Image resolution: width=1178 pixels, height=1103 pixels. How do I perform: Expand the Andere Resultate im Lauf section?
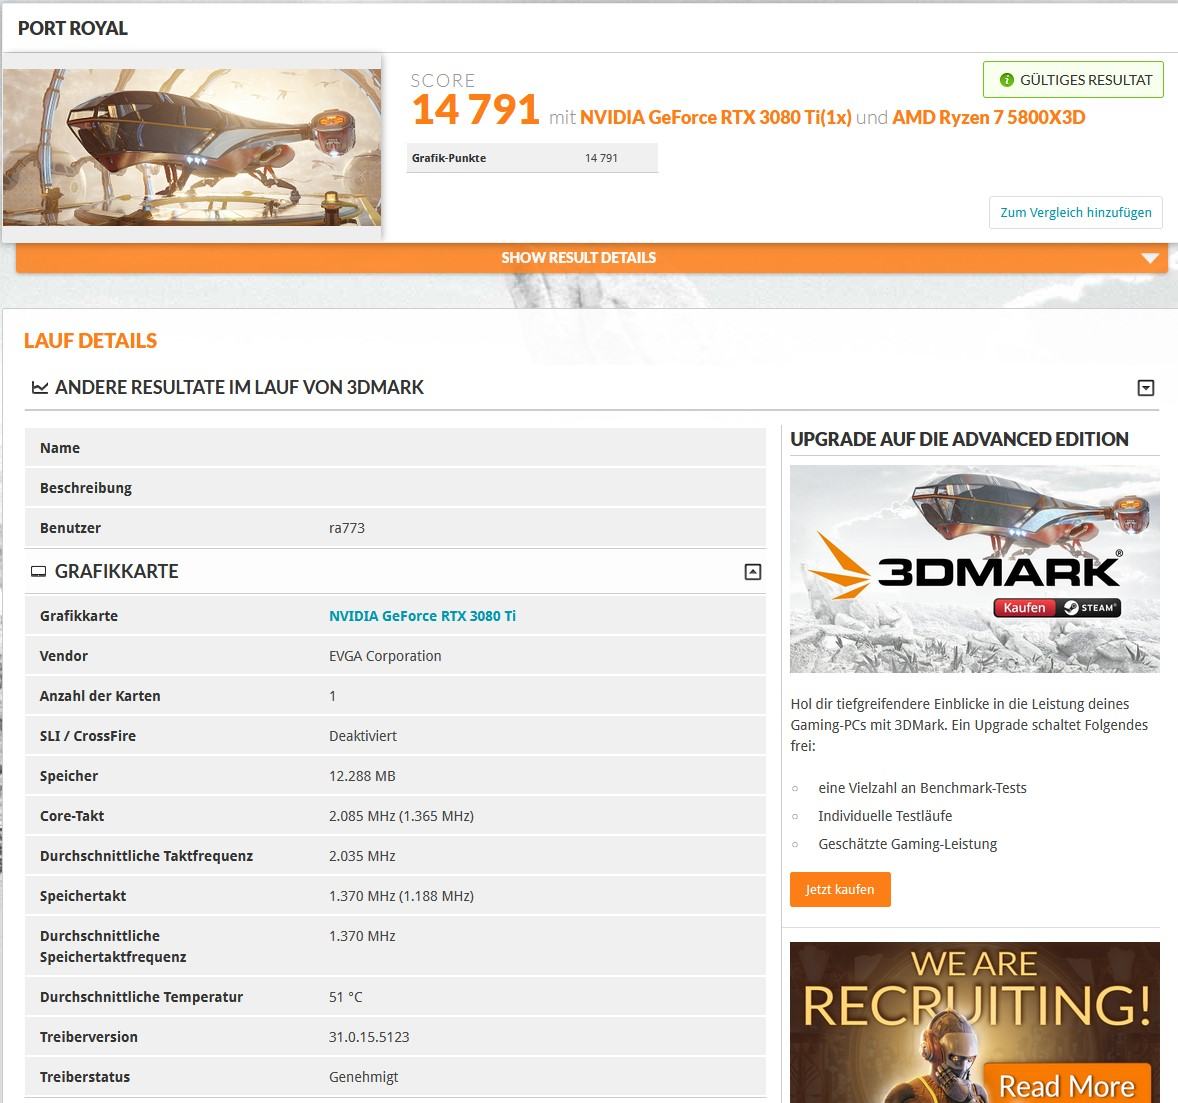coord(1146,388)
